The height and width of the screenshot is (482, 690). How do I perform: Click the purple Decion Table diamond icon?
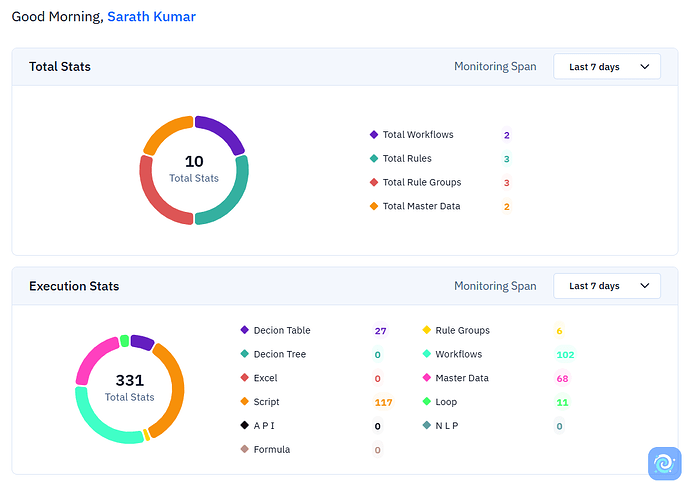[x=245, y=330]
